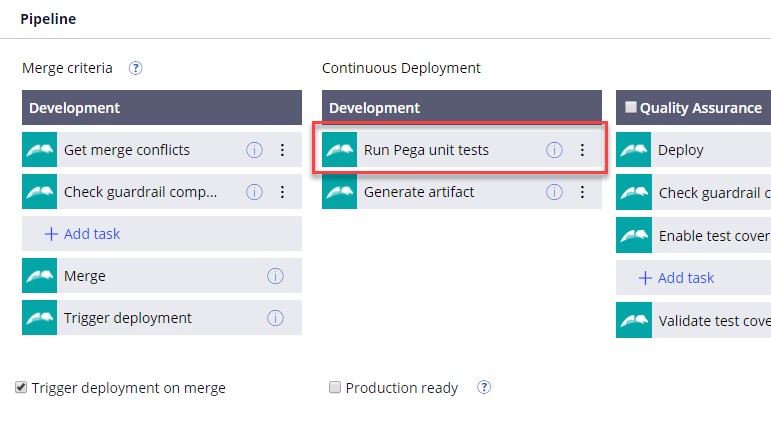This screenshot has width=771, height=423.
Task: Click the Pega icon beside Deploy task
Action: [x=634, y=150]
